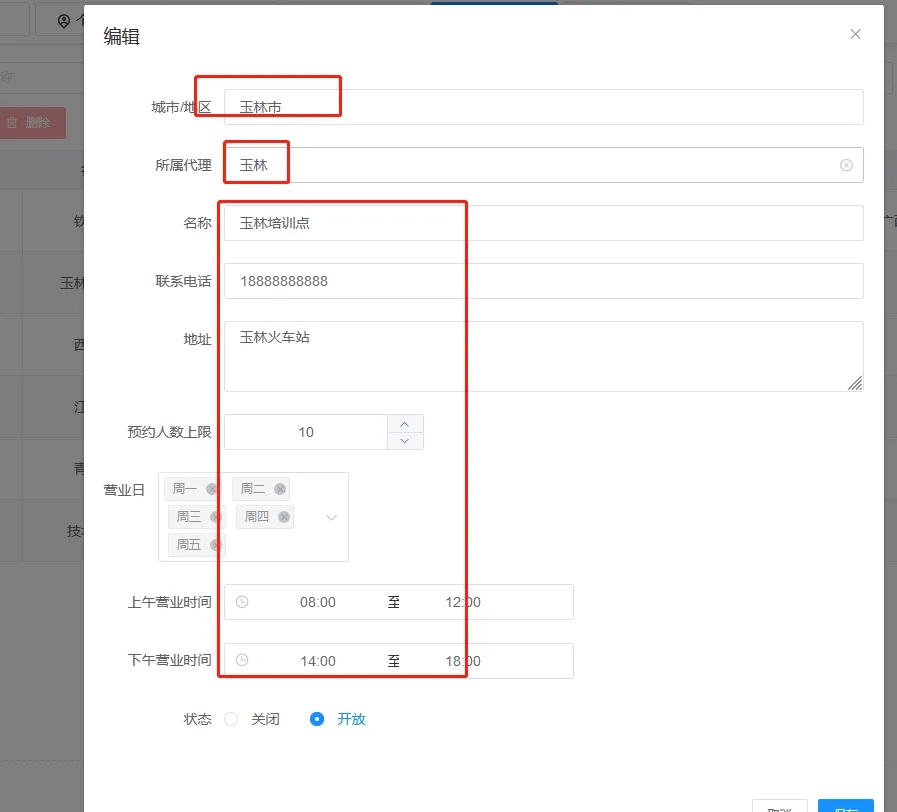
Task: Remove the 周四 tag from 营业日
Action: coord(284,517)
